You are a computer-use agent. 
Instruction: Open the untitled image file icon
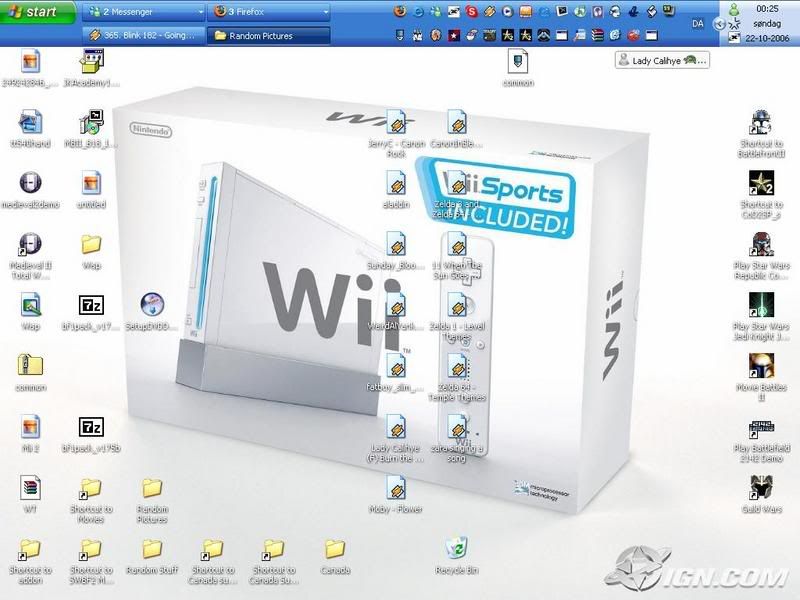pyautogui.click(x=91, y=190)
